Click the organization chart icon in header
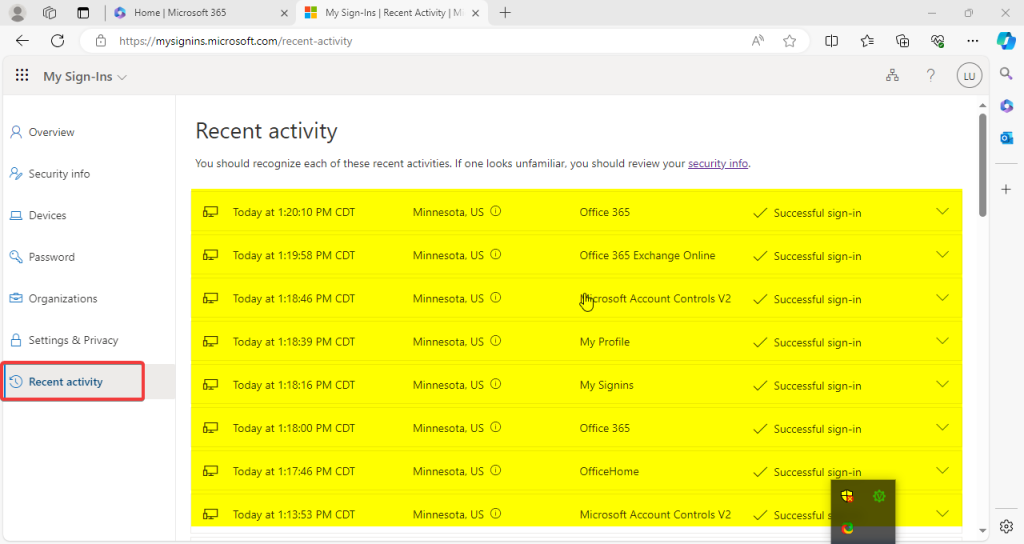Image resolution: width=1024 pixels, height=544 pixels. tap(892, 76)
